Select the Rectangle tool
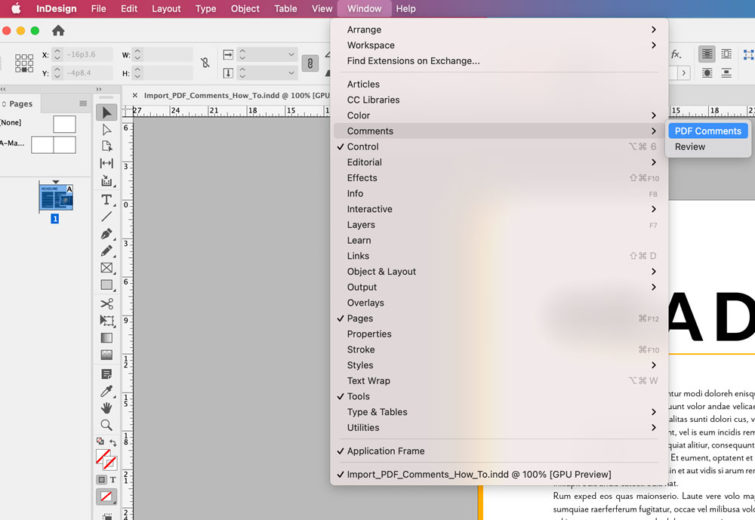 tap(106, 285)
